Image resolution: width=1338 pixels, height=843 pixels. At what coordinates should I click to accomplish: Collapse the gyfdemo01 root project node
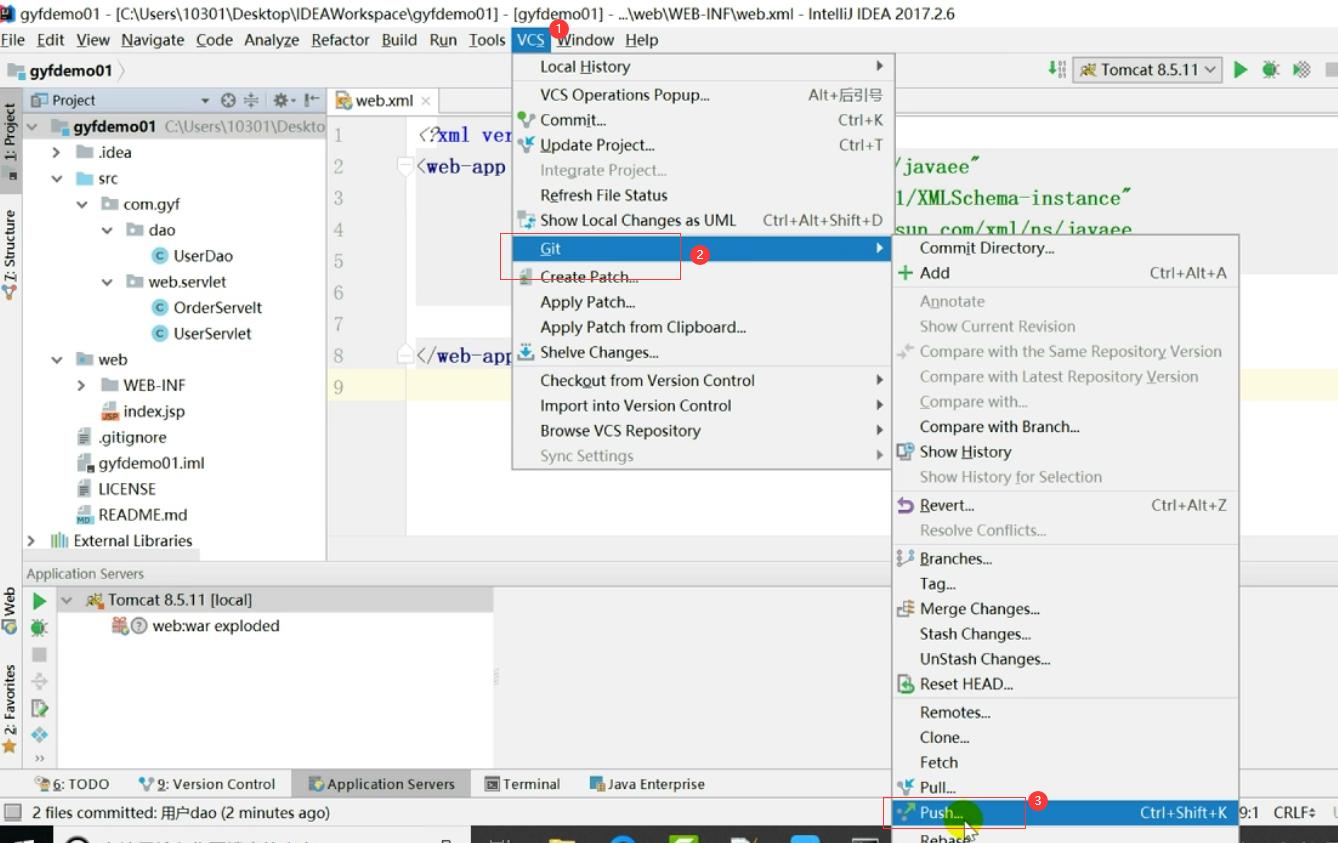tap(32, 127)
